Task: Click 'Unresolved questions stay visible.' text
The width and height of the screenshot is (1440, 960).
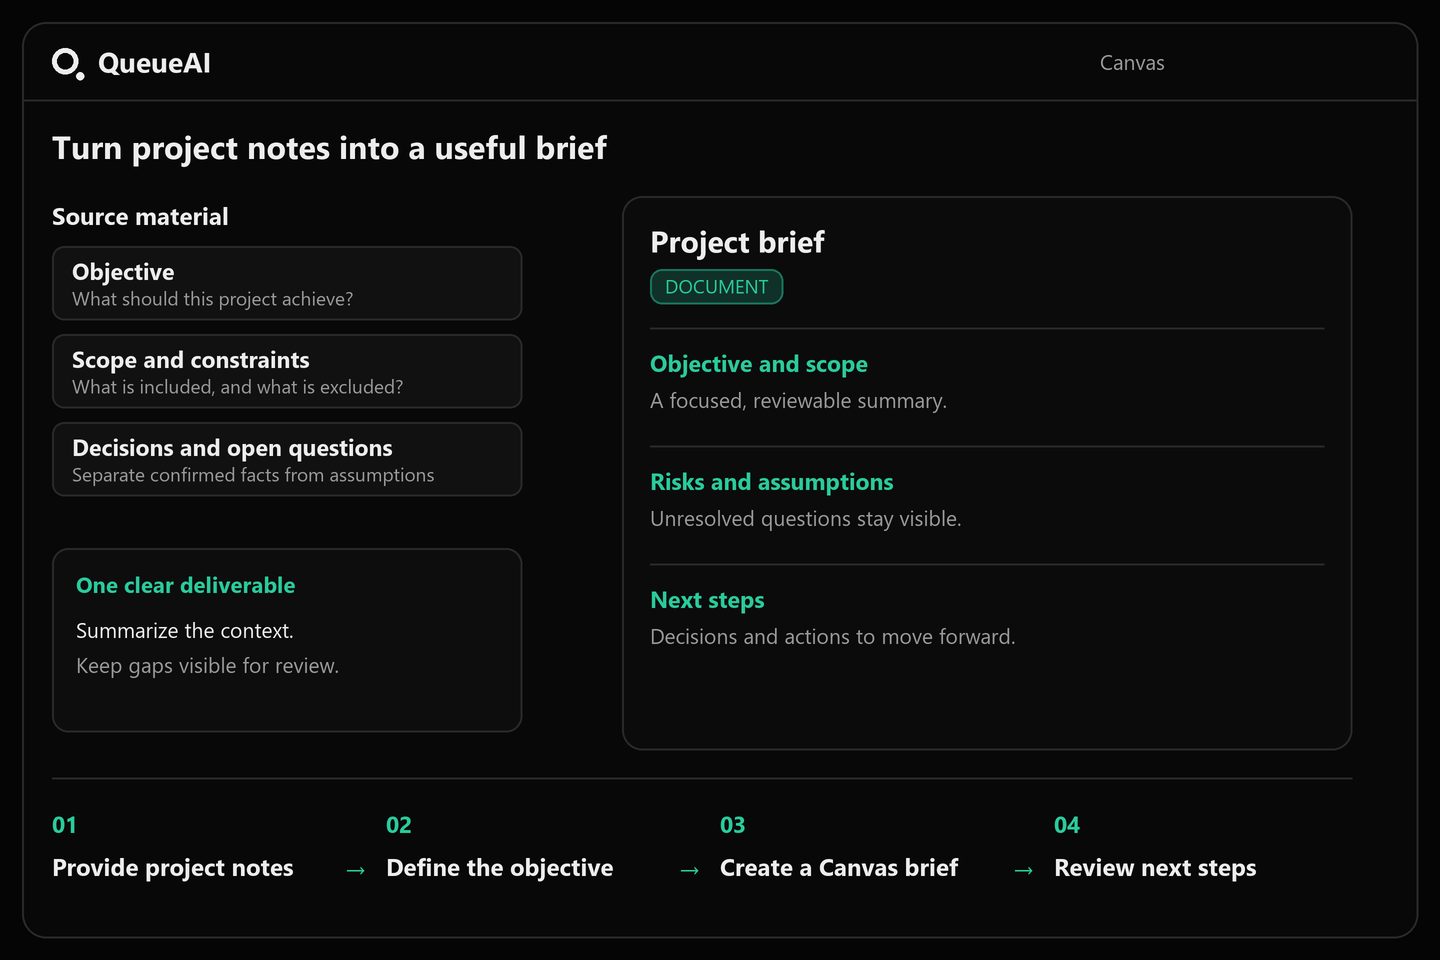Action: pyautogui.click(x=806, y=519)
